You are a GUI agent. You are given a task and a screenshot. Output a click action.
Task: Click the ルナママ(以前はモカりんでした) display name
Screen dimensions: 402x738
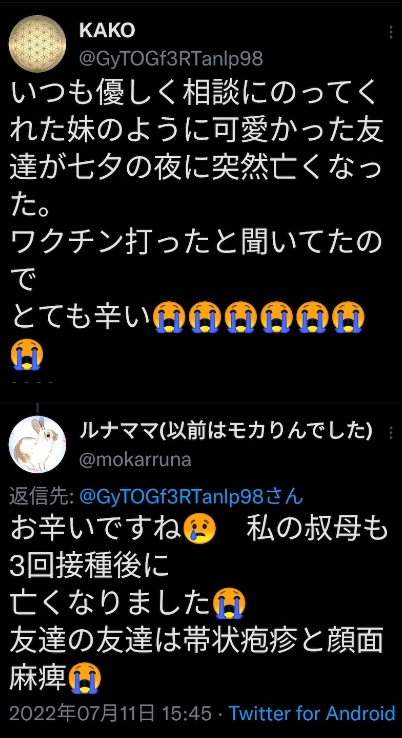225,431
